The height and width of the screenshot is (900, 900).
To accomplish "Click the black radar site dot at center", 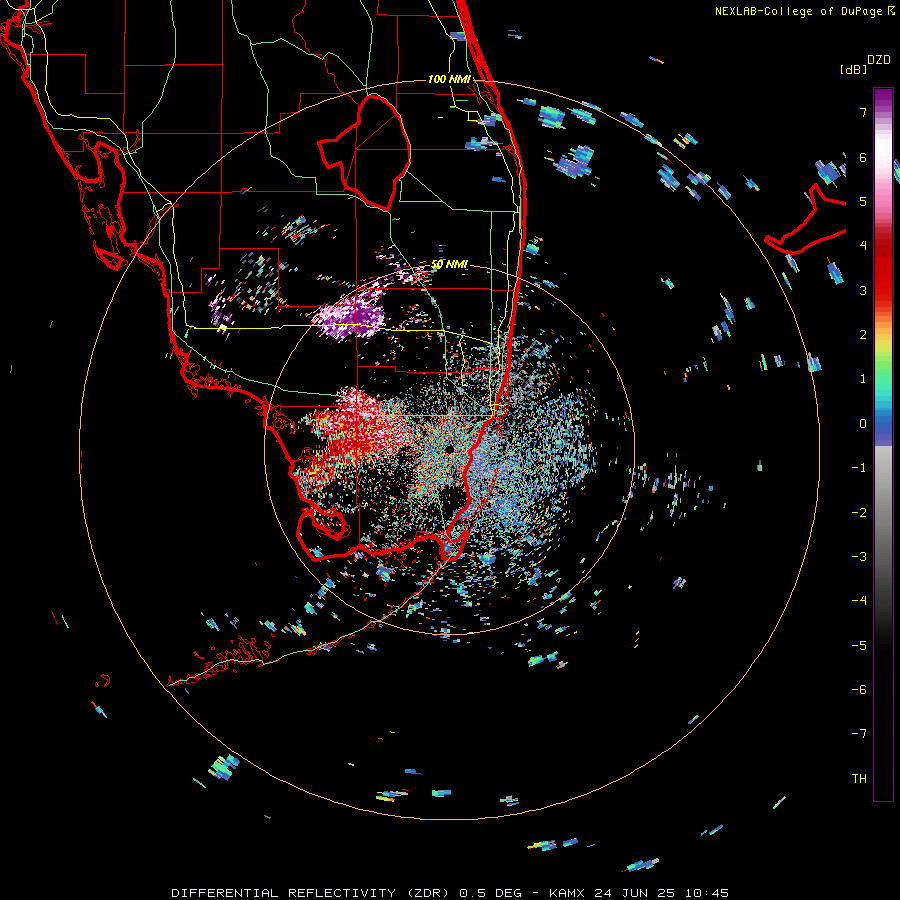I will point(449,449).
